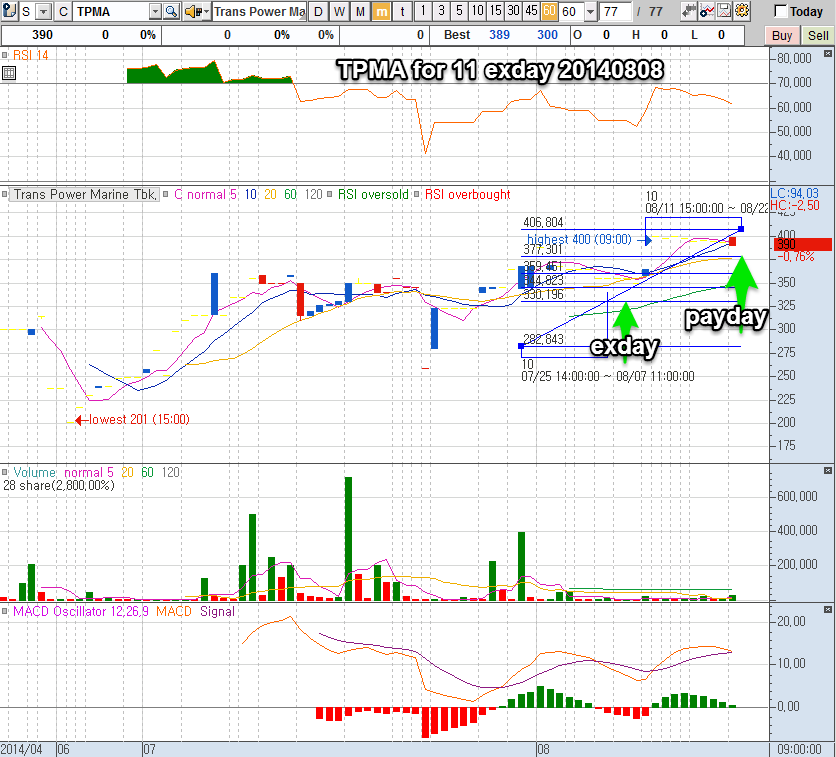The width and height of the screenshot is (836, 757).
Task: Click the save chart floppy icon
Action: tap(724, 11)
